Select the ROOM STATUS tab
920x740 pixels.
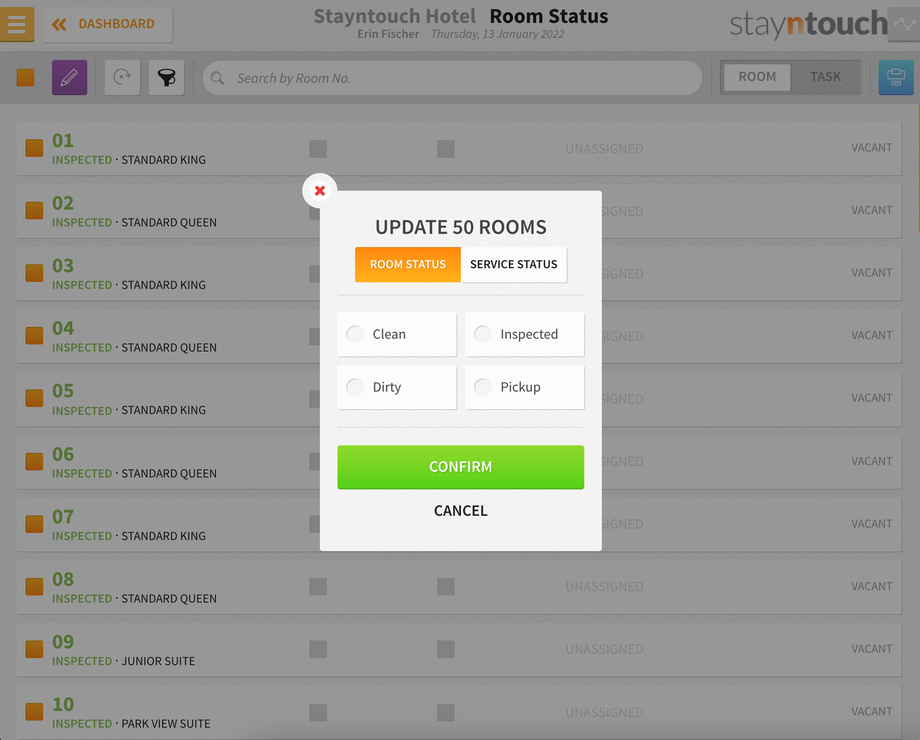coord(408,265)
